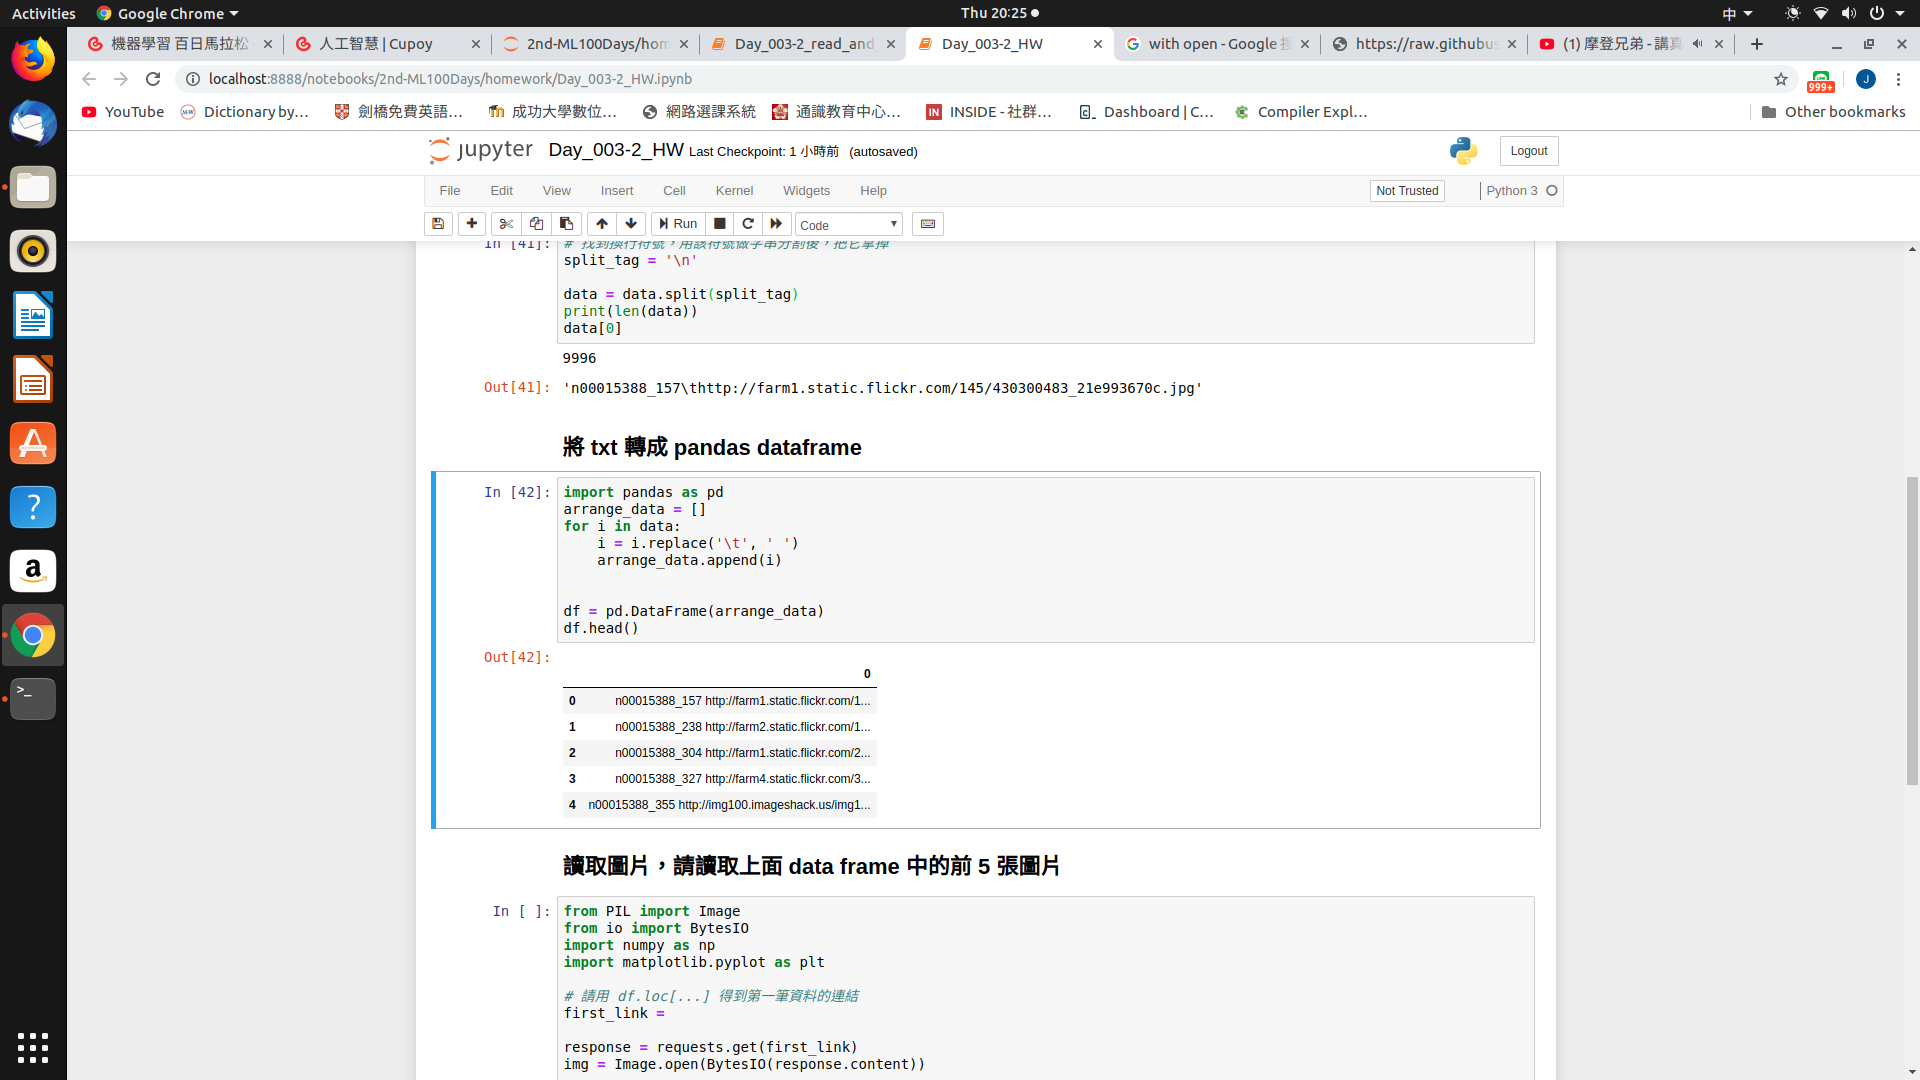Open the Chrome three-dot menu
Screen dimensions: 1920x1080
pos(1898,79)
